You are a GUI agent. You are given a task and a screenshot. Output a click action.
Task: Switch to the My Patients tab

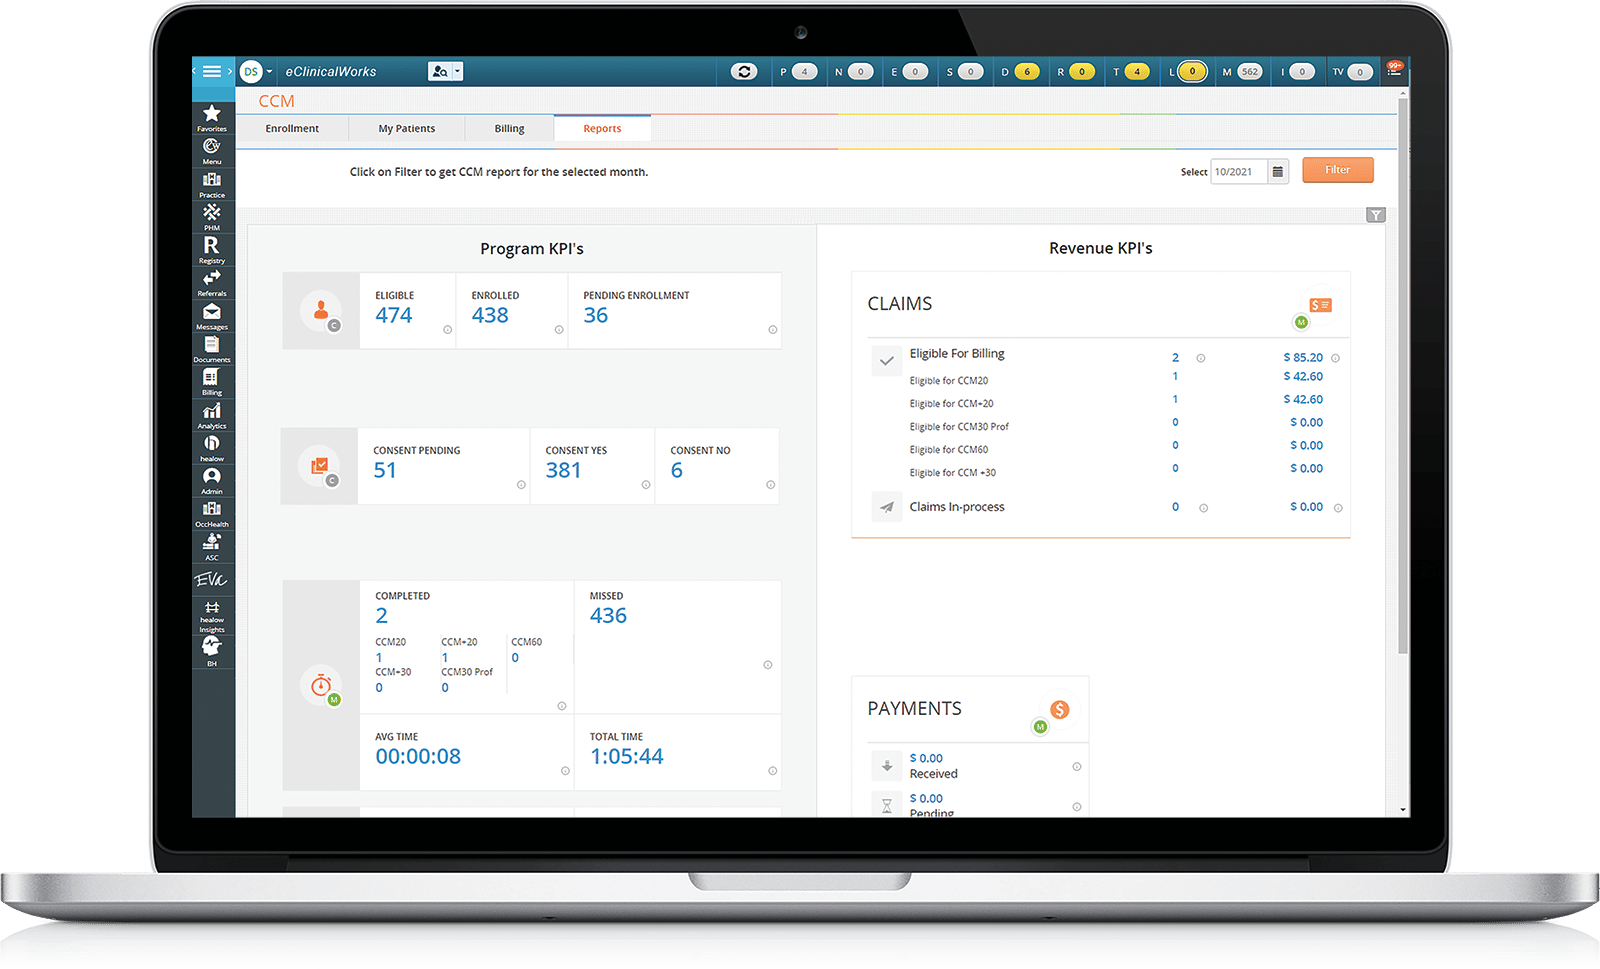point(406,129)
